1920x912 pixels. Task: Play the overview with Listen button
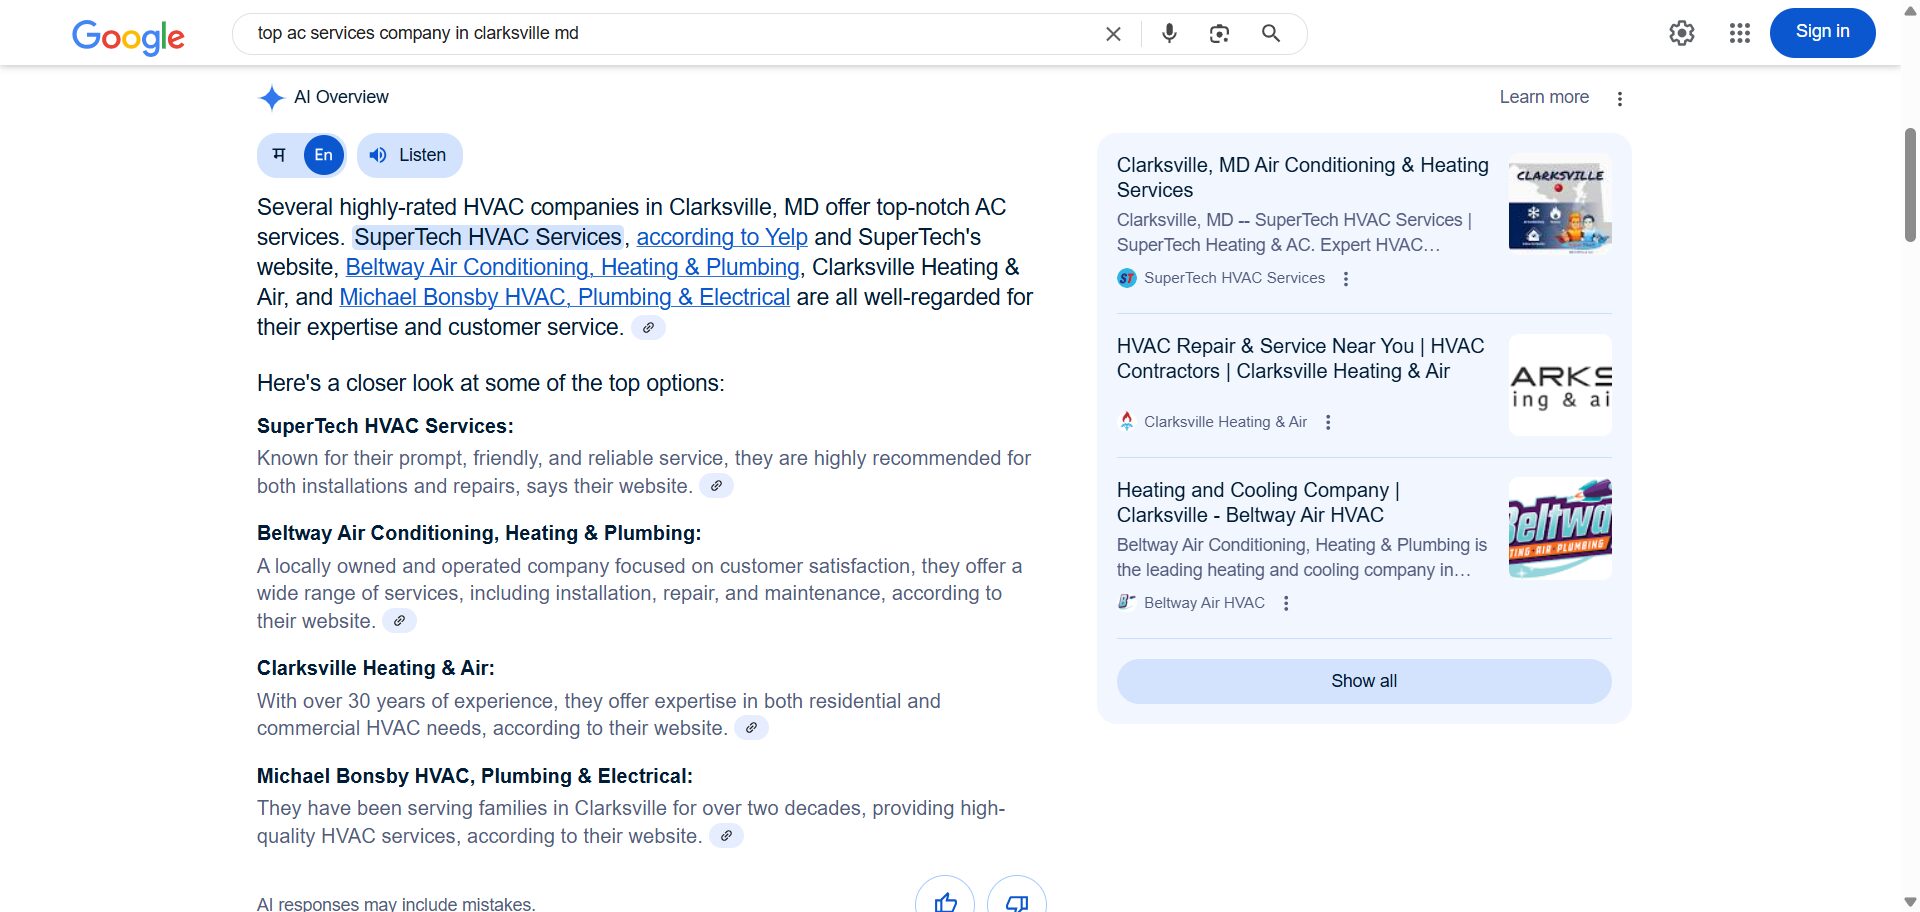pyautogui.click(x=409, y=155)
